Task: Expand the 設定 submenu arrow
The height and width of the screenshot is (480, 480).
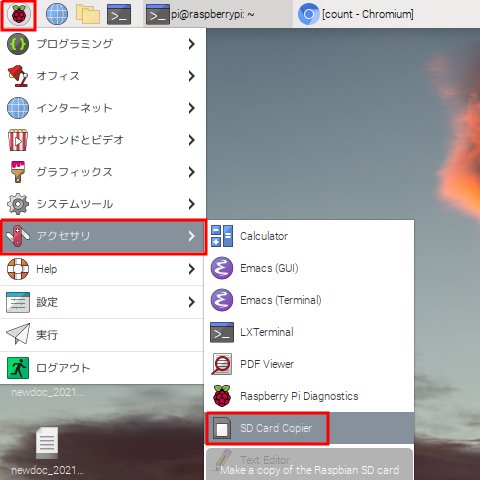Action: [x=191, y=302]
